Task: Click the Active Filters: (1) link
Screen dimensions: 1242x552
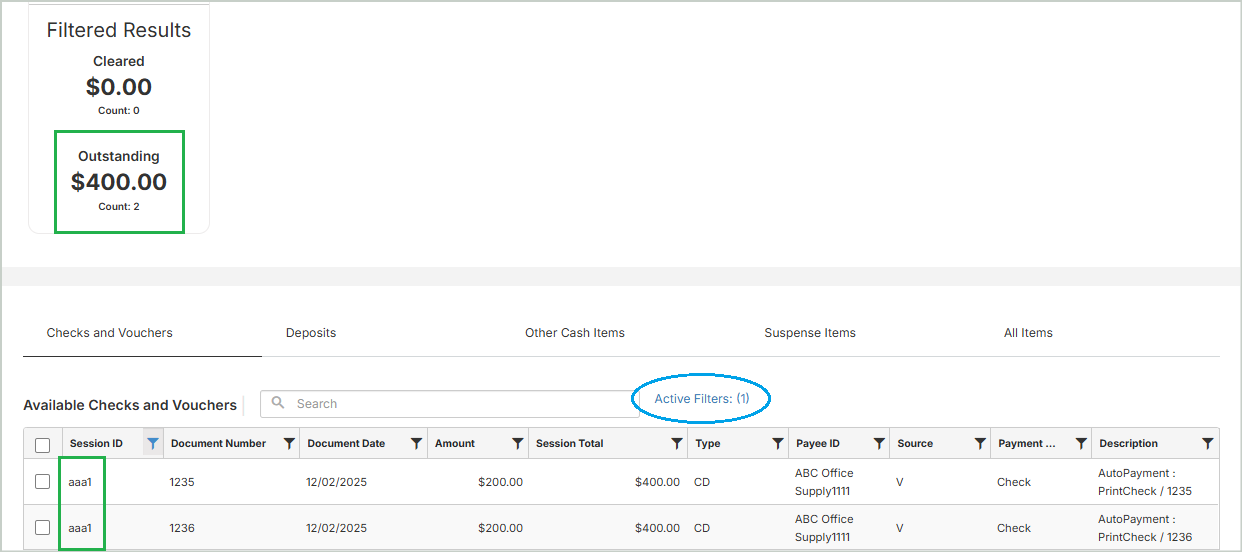Action: [x=702, y=399]
